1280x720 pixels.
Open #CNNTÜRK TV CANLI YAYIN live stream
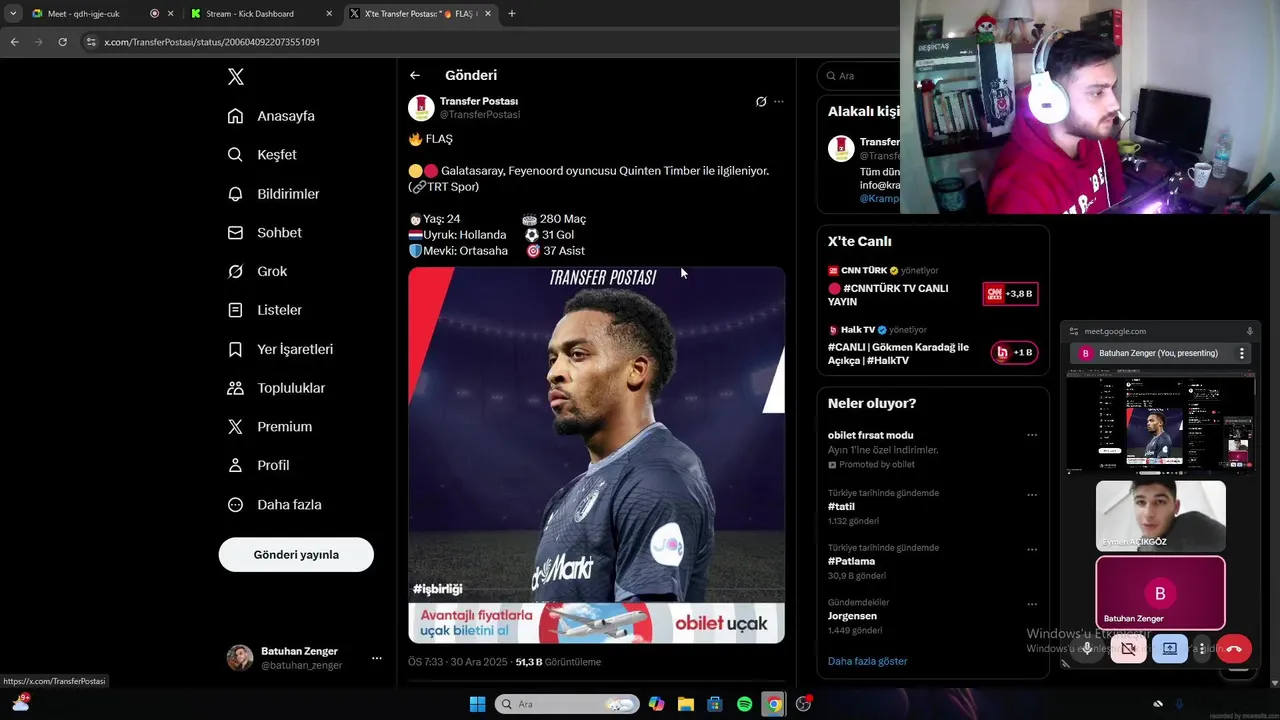coord(888,295)
